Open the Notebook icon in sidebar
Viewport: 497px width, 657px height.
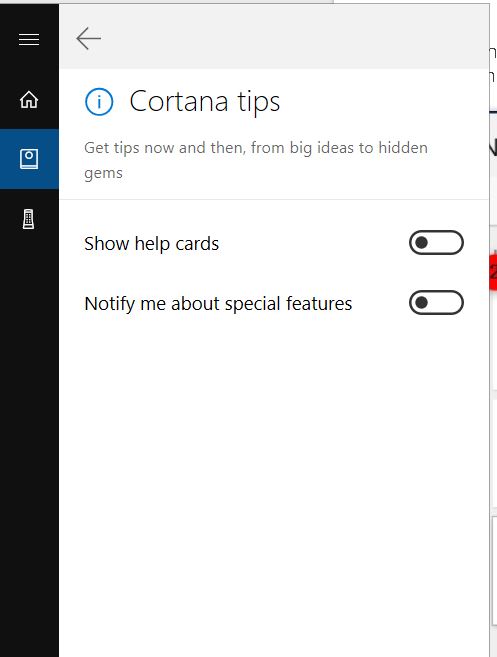29,159
